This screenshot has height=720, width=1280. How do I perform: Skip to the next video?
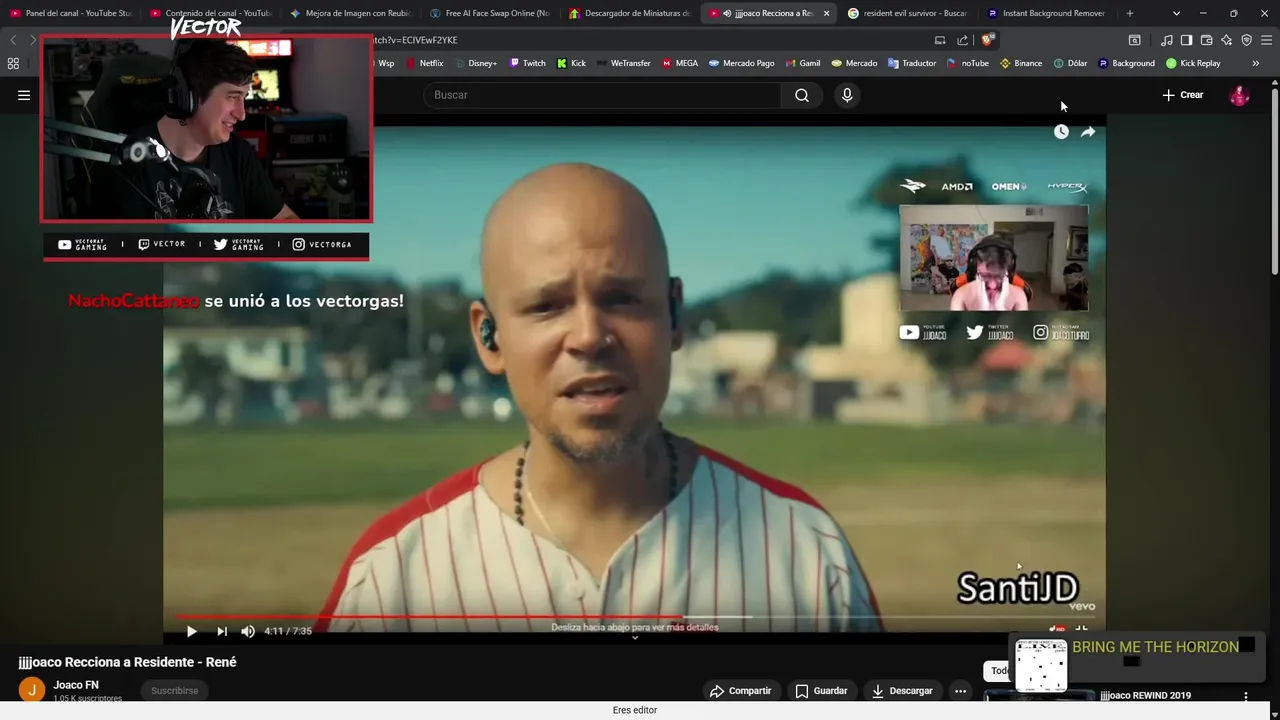coord(221,631)
